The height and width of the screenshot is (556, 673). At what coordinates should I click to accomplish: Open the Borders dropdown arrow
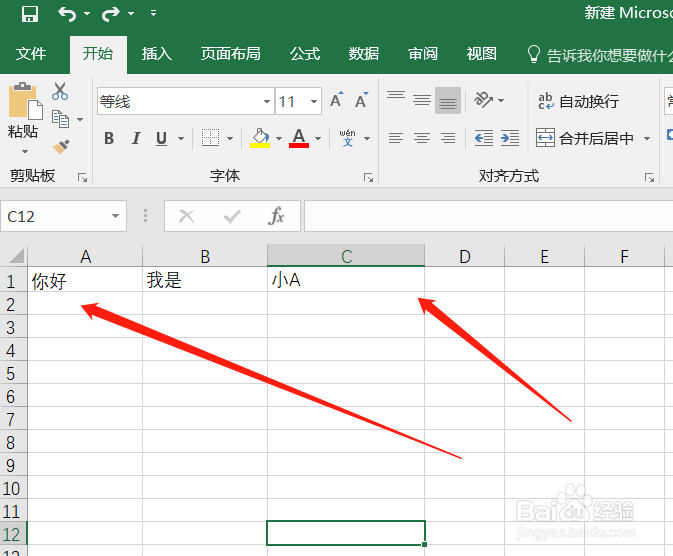[x=230, y=138]
